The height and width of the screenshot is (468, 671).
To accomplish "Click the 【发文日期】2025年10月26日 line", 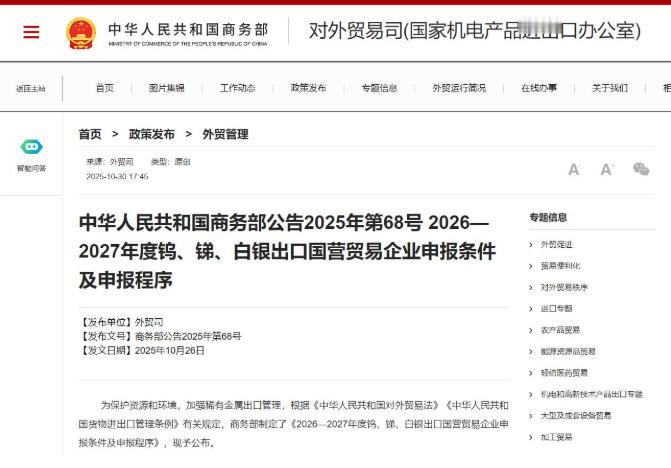I will point(142,350).
